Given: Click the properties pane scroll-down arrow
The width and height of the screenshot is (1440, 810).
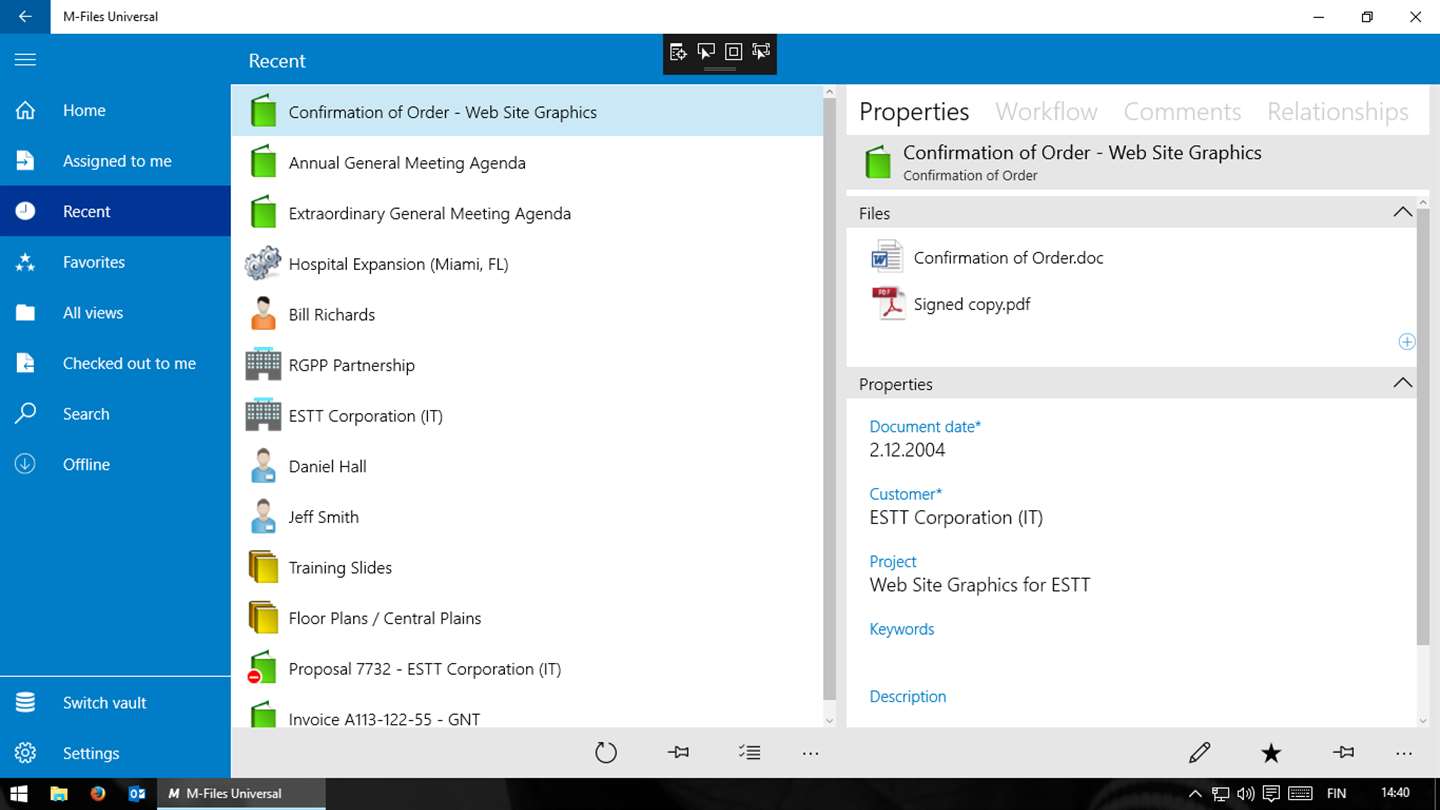Looking at the screenshot, I should click(x=1423, y=720).
